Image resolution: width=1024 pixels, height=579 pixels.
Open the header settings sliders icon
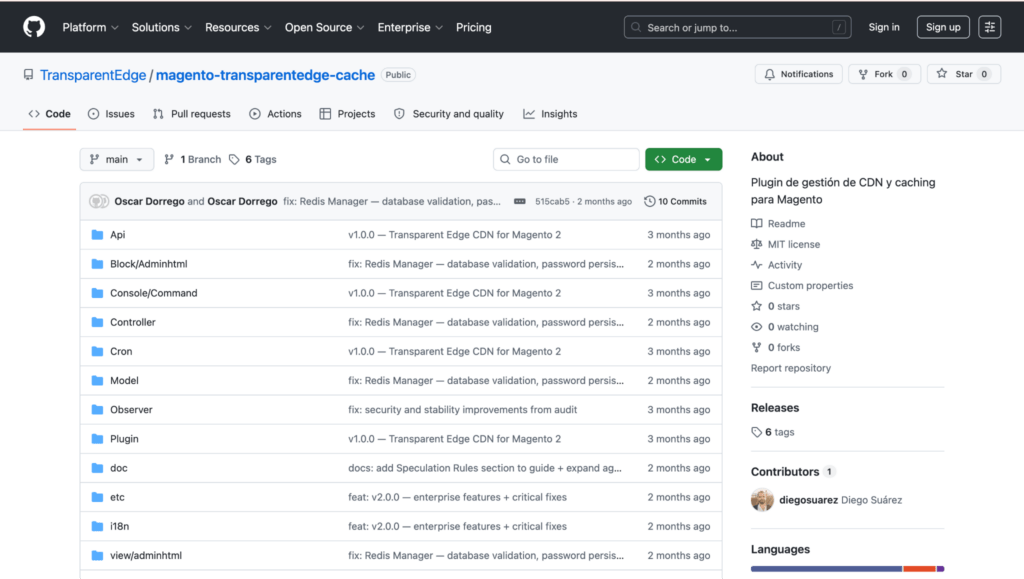pos(989,27)
